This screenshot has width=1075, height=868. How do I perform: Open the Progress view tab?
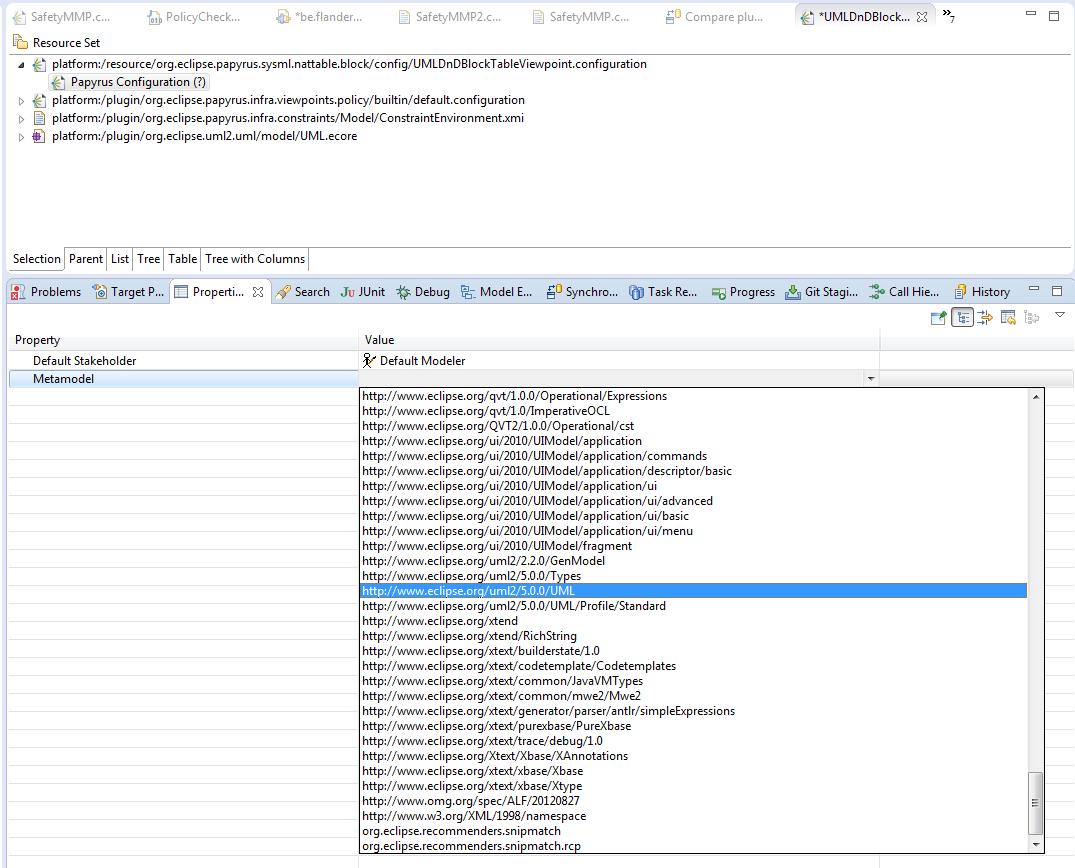tap(743, 292)
